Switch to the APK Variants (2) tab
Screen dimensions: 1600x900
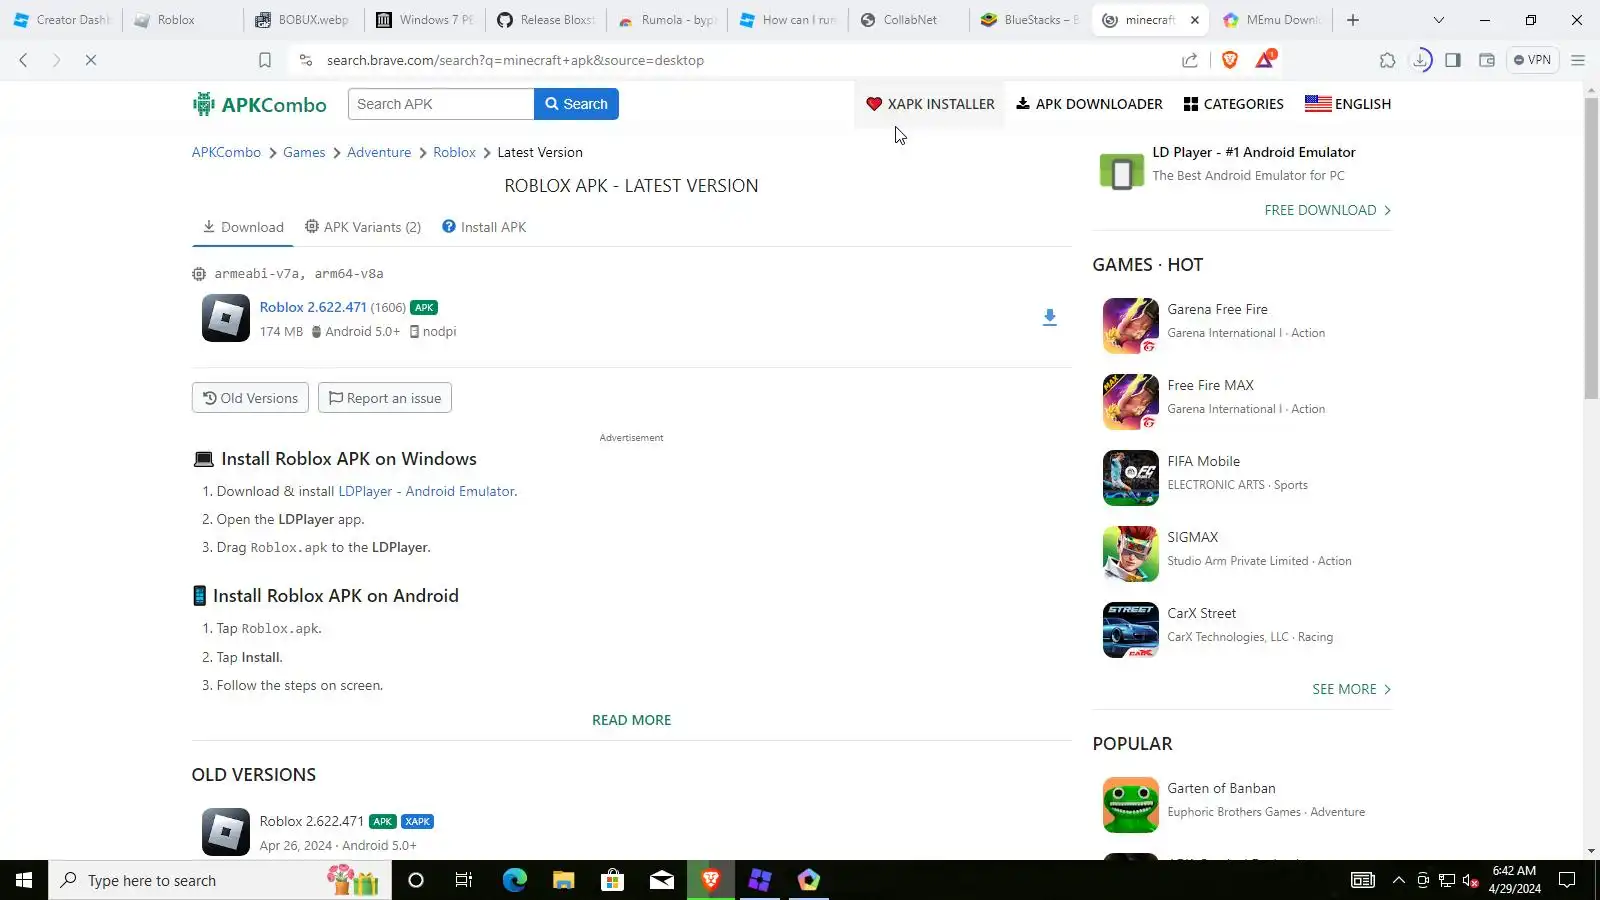[363, 227]
